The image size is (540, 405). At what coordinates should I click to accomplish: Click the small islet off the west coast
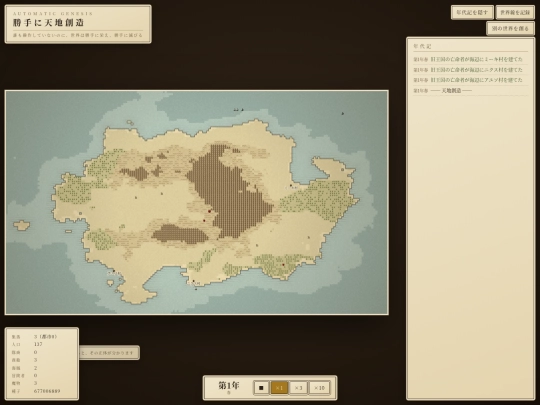(x=21, y=226)
